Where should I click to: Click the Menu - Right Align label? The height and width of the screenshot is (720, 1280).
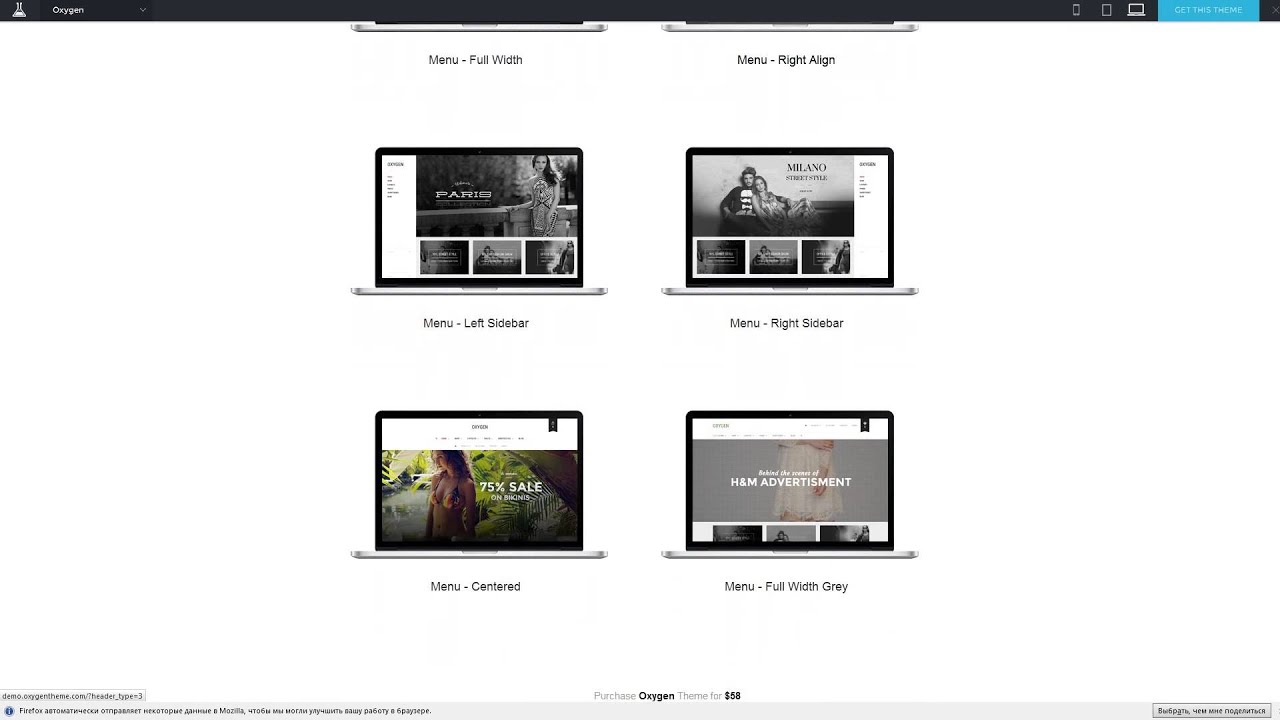(786, 60)
